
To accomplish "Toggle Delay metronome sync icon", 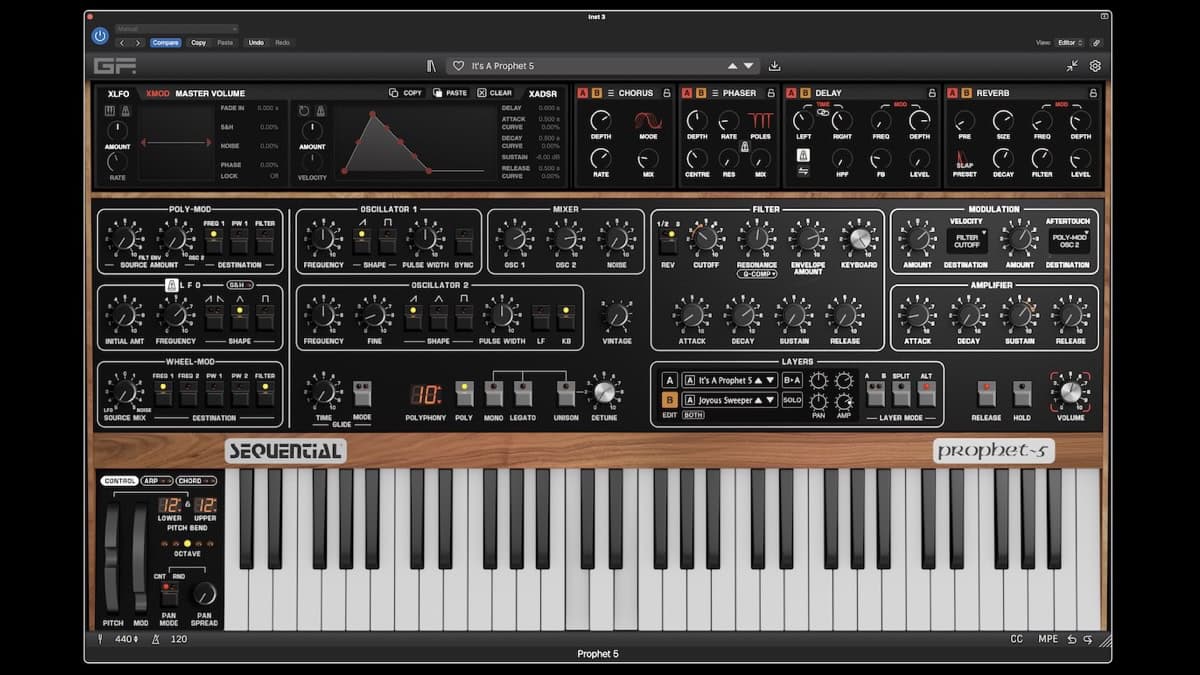I will pyautogui.click(x=803, y=155).
